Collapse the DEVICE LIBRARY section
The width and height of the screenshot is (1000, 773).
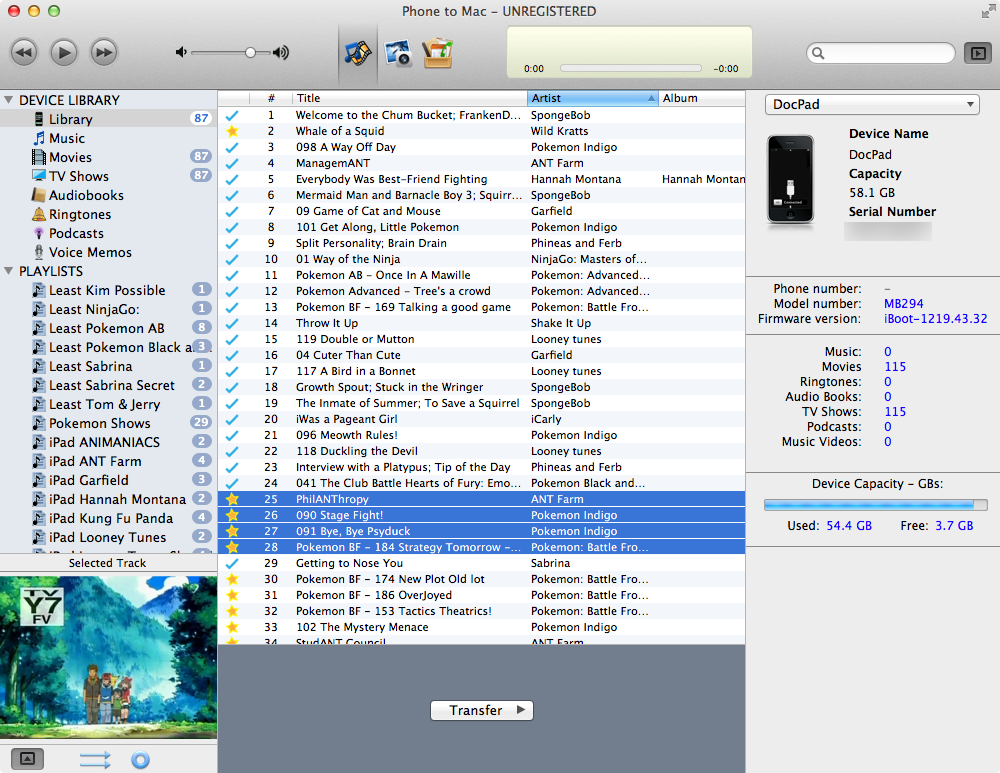pyautogui.click(x=9, y=100)
